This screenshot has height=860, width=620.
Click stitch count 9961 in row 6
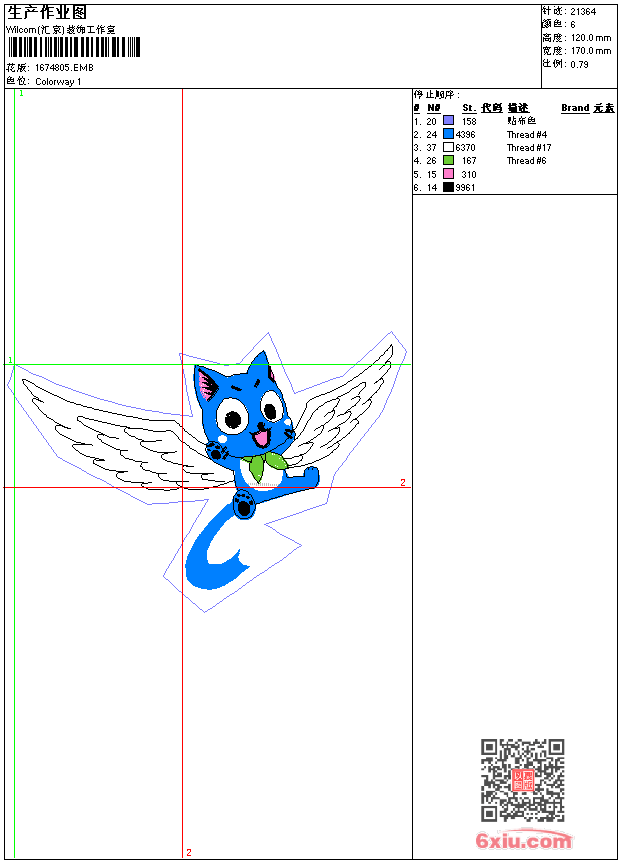pos(465,188)
